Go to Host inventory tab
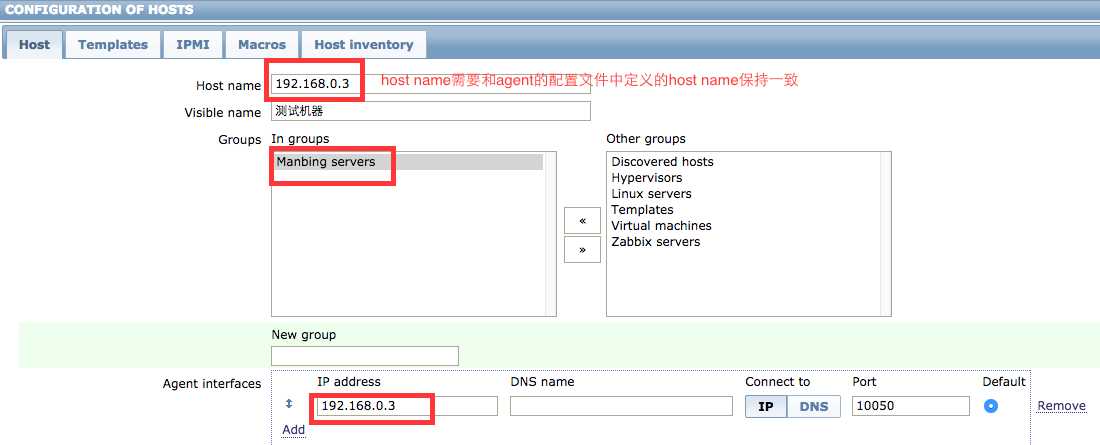 [x=363, y=44]
